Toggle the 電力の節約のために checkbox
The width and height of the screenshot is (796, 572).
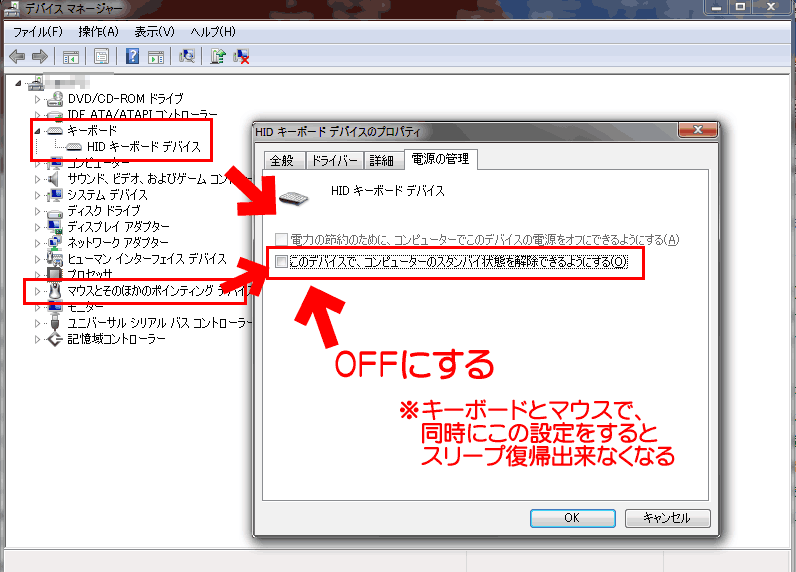[281, 239]
